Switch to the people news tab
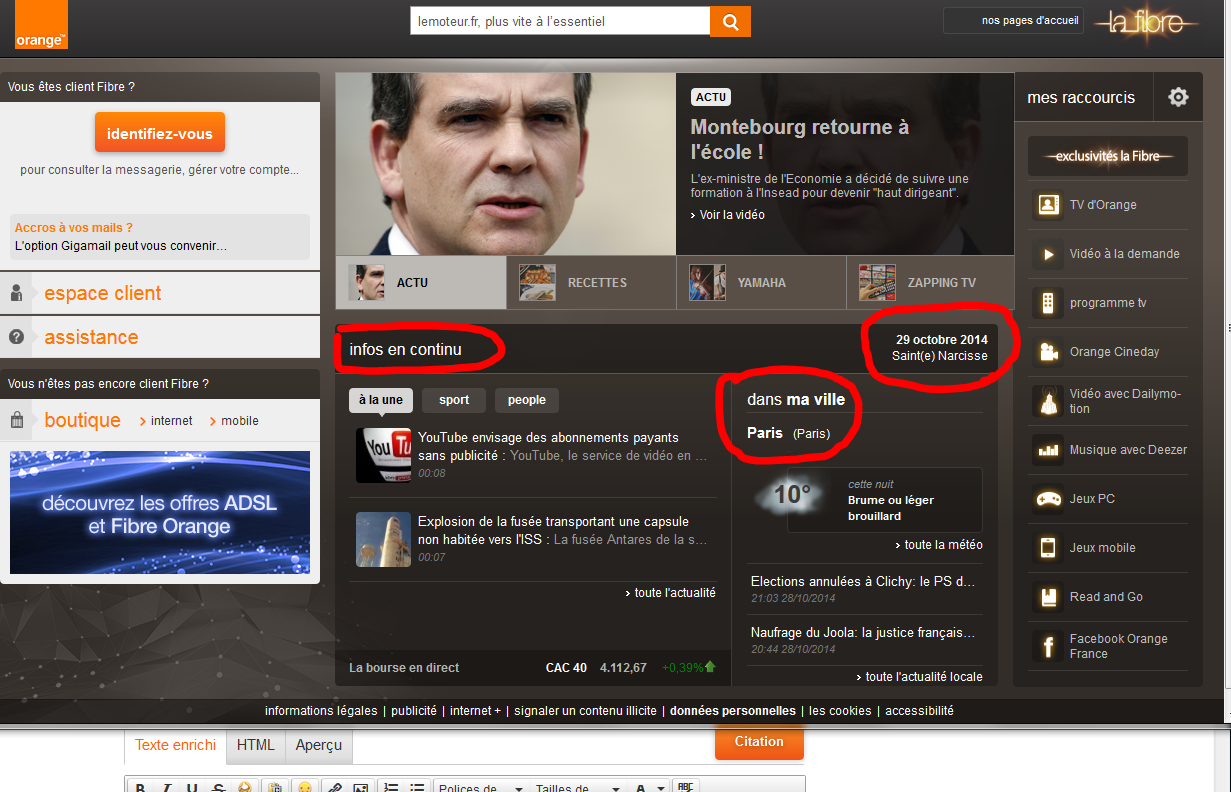Image resolution: width=1231 pixels, height=792 pixels. (x=527, y=400)
